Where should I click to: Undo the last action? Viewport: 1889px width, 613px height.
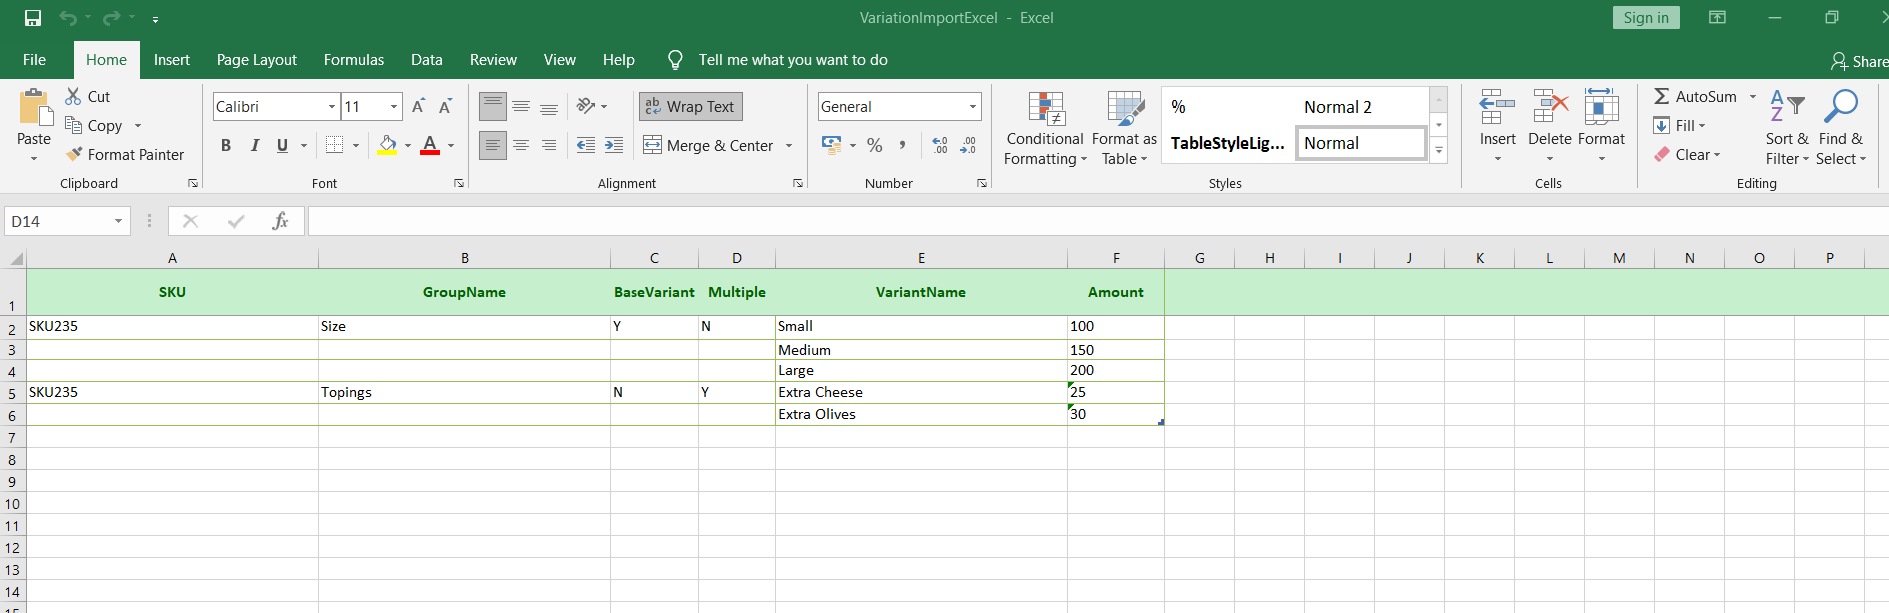click(68, 18)
